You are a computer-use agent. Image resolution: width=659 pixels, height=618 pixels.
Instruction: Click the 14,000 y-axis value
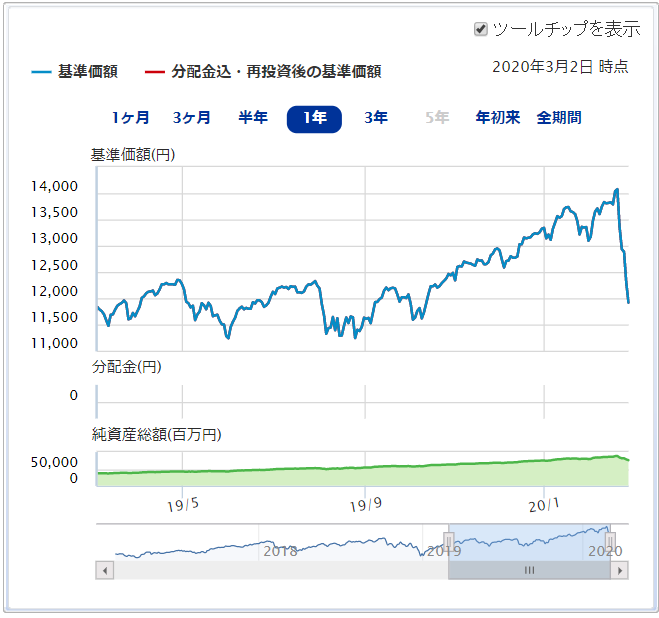[x=55, y=186]
